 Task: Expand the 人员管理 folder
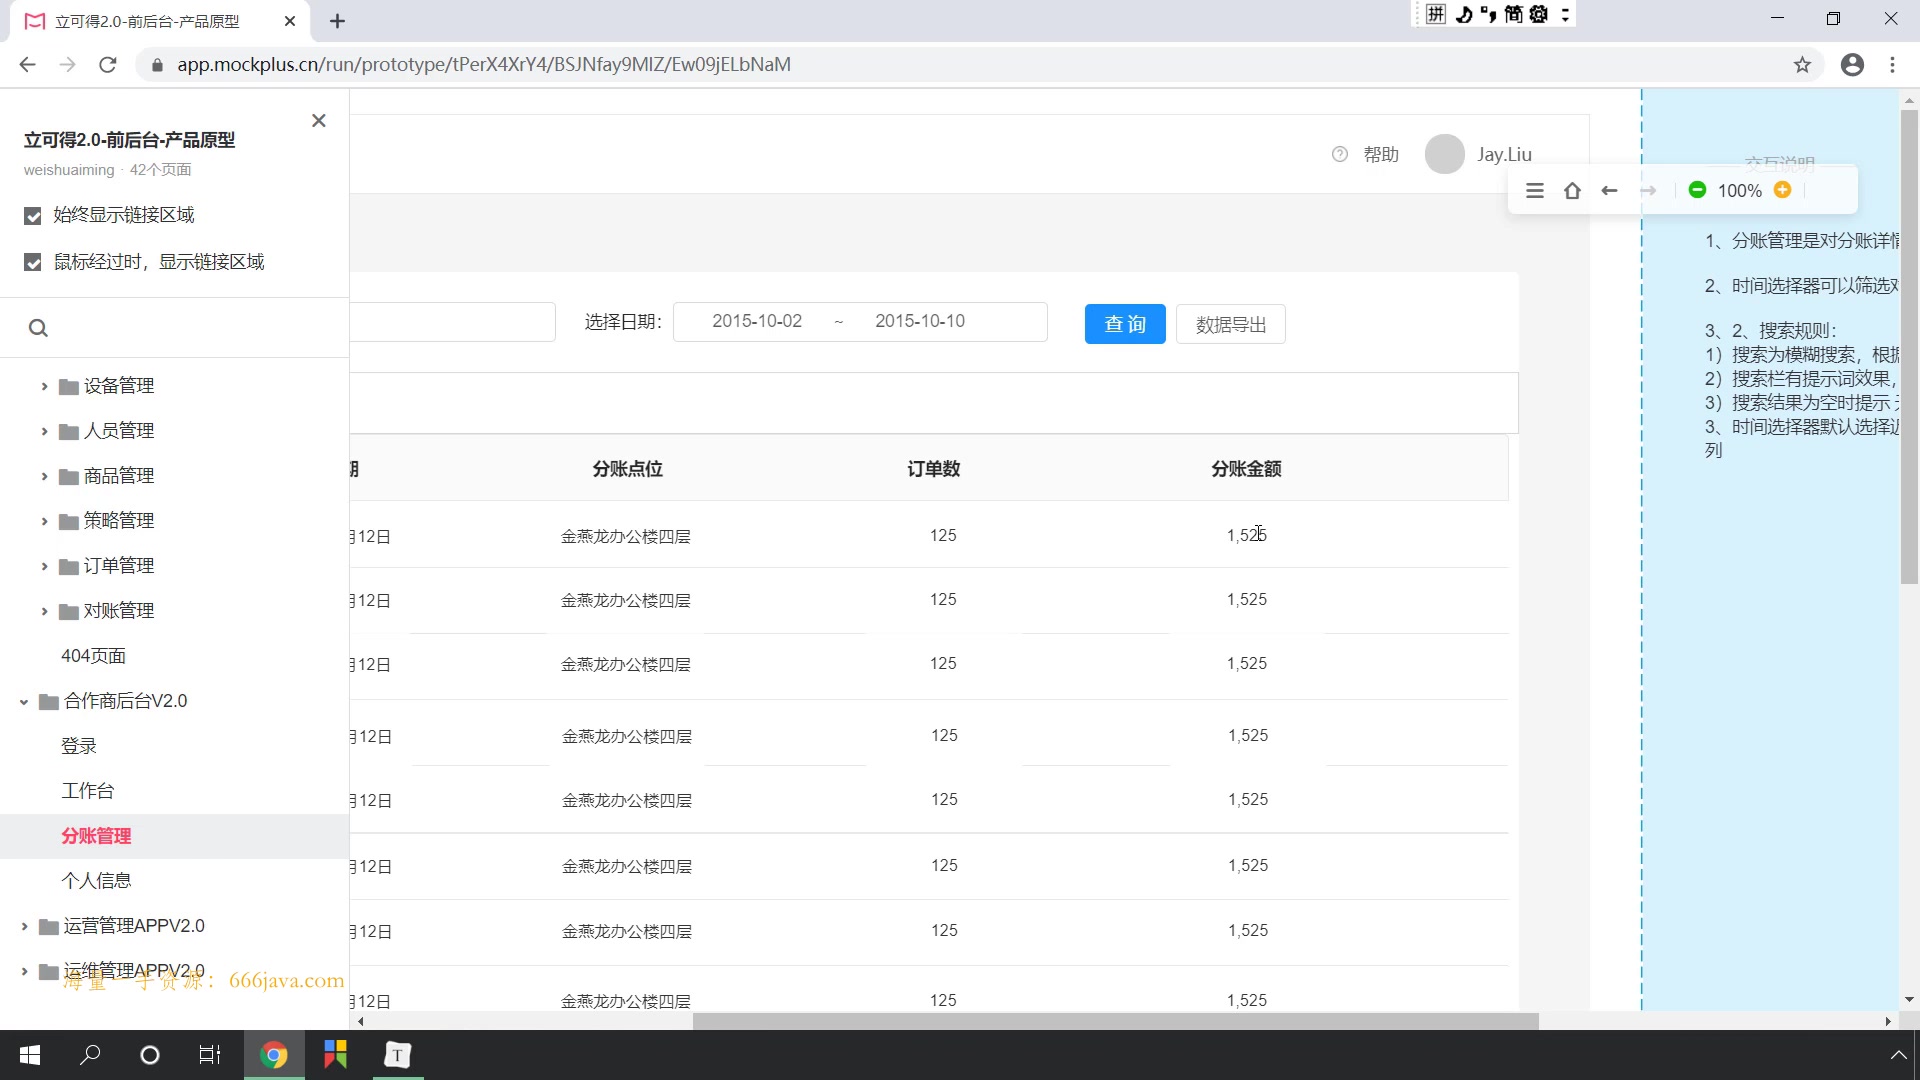coord(44,431)
